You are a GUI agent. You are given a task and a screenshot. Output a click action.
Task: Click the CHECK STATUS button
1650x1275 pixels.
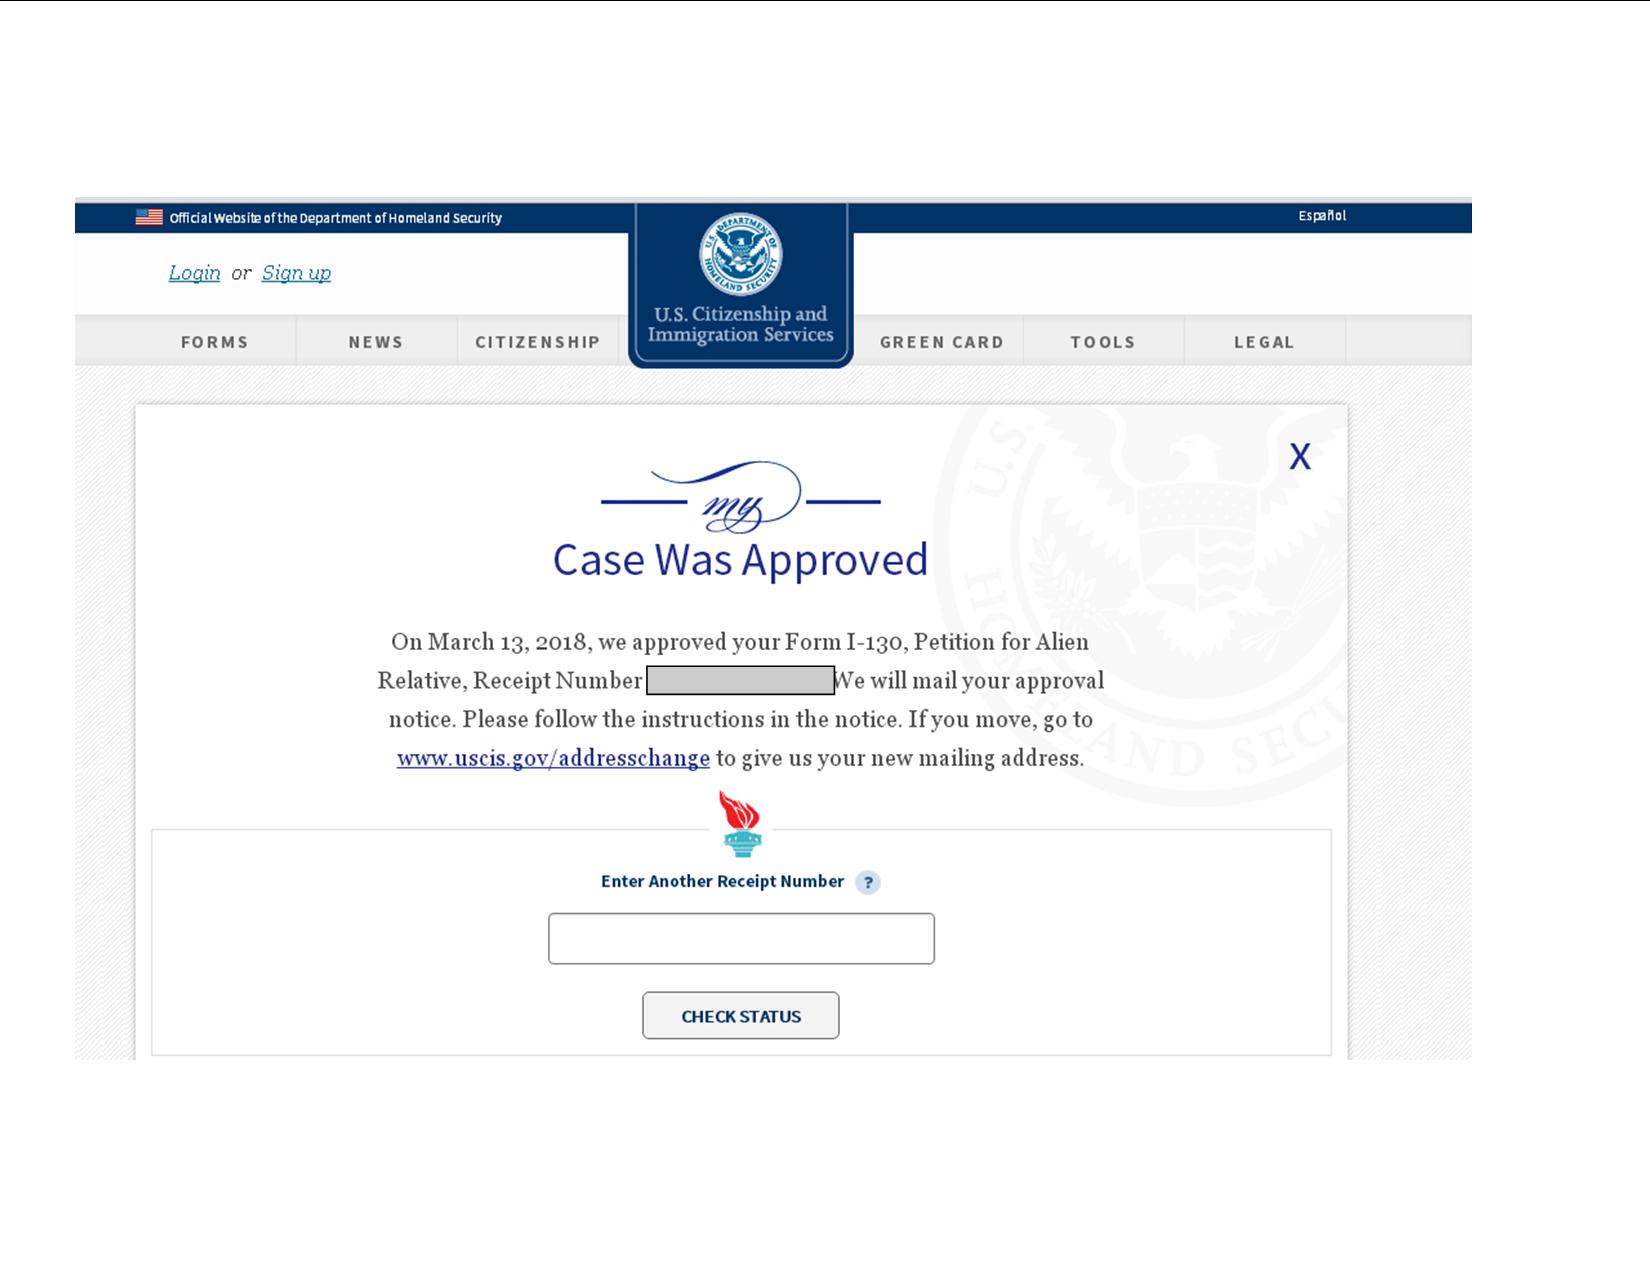tap(741, 1016)
